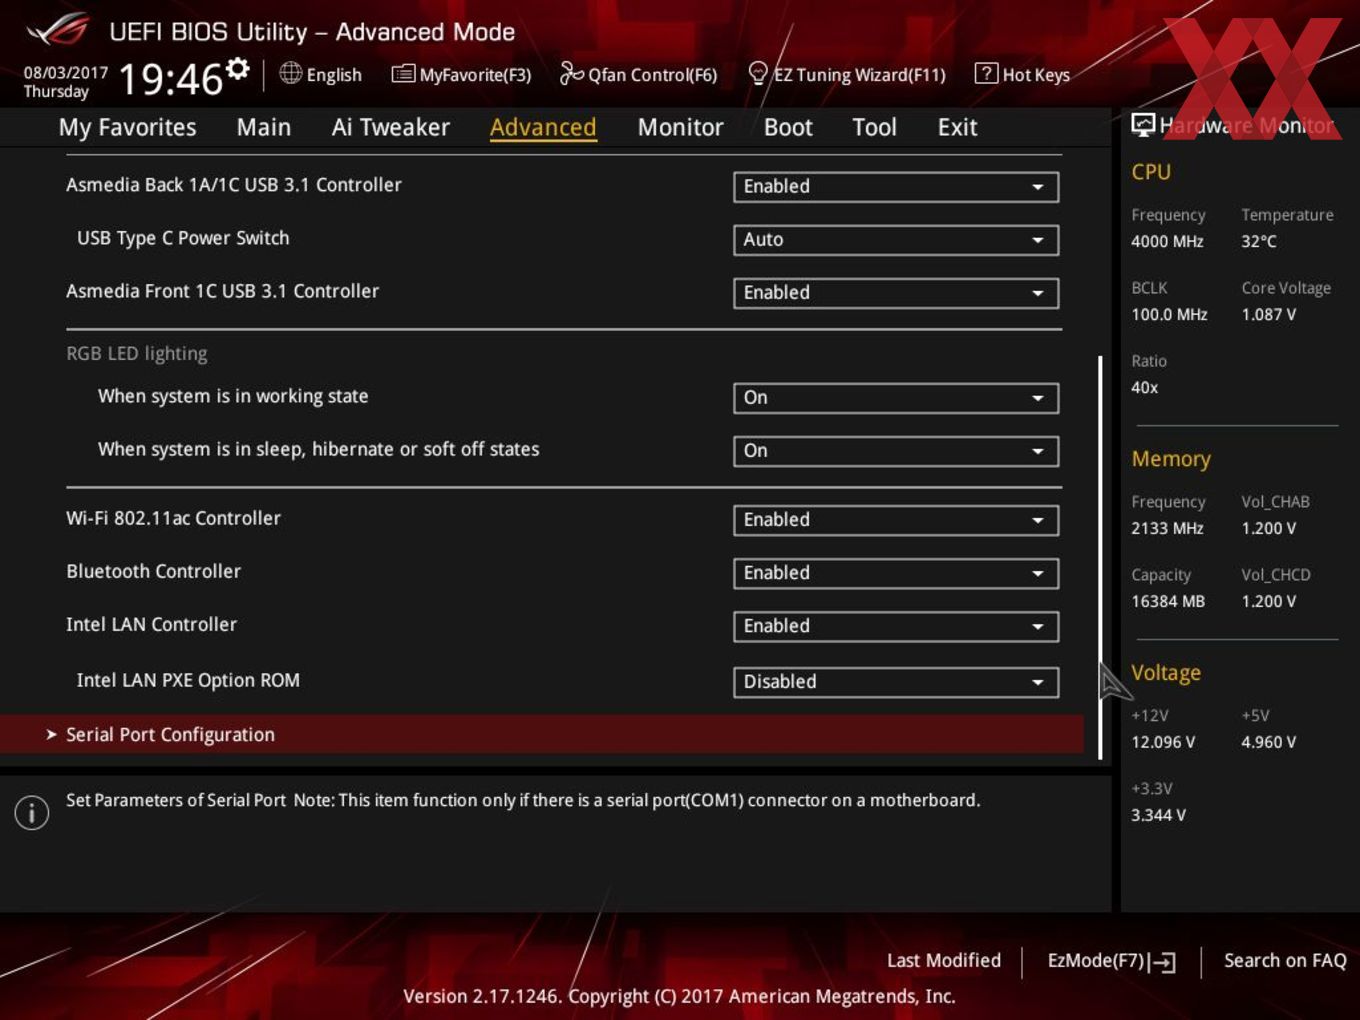The width and height of the screenshot is (1360, 1020).
Task: Open Wi-Fi 802.11ac Controller dropdown
Action: pyautogui.click(x=896, y=520)
